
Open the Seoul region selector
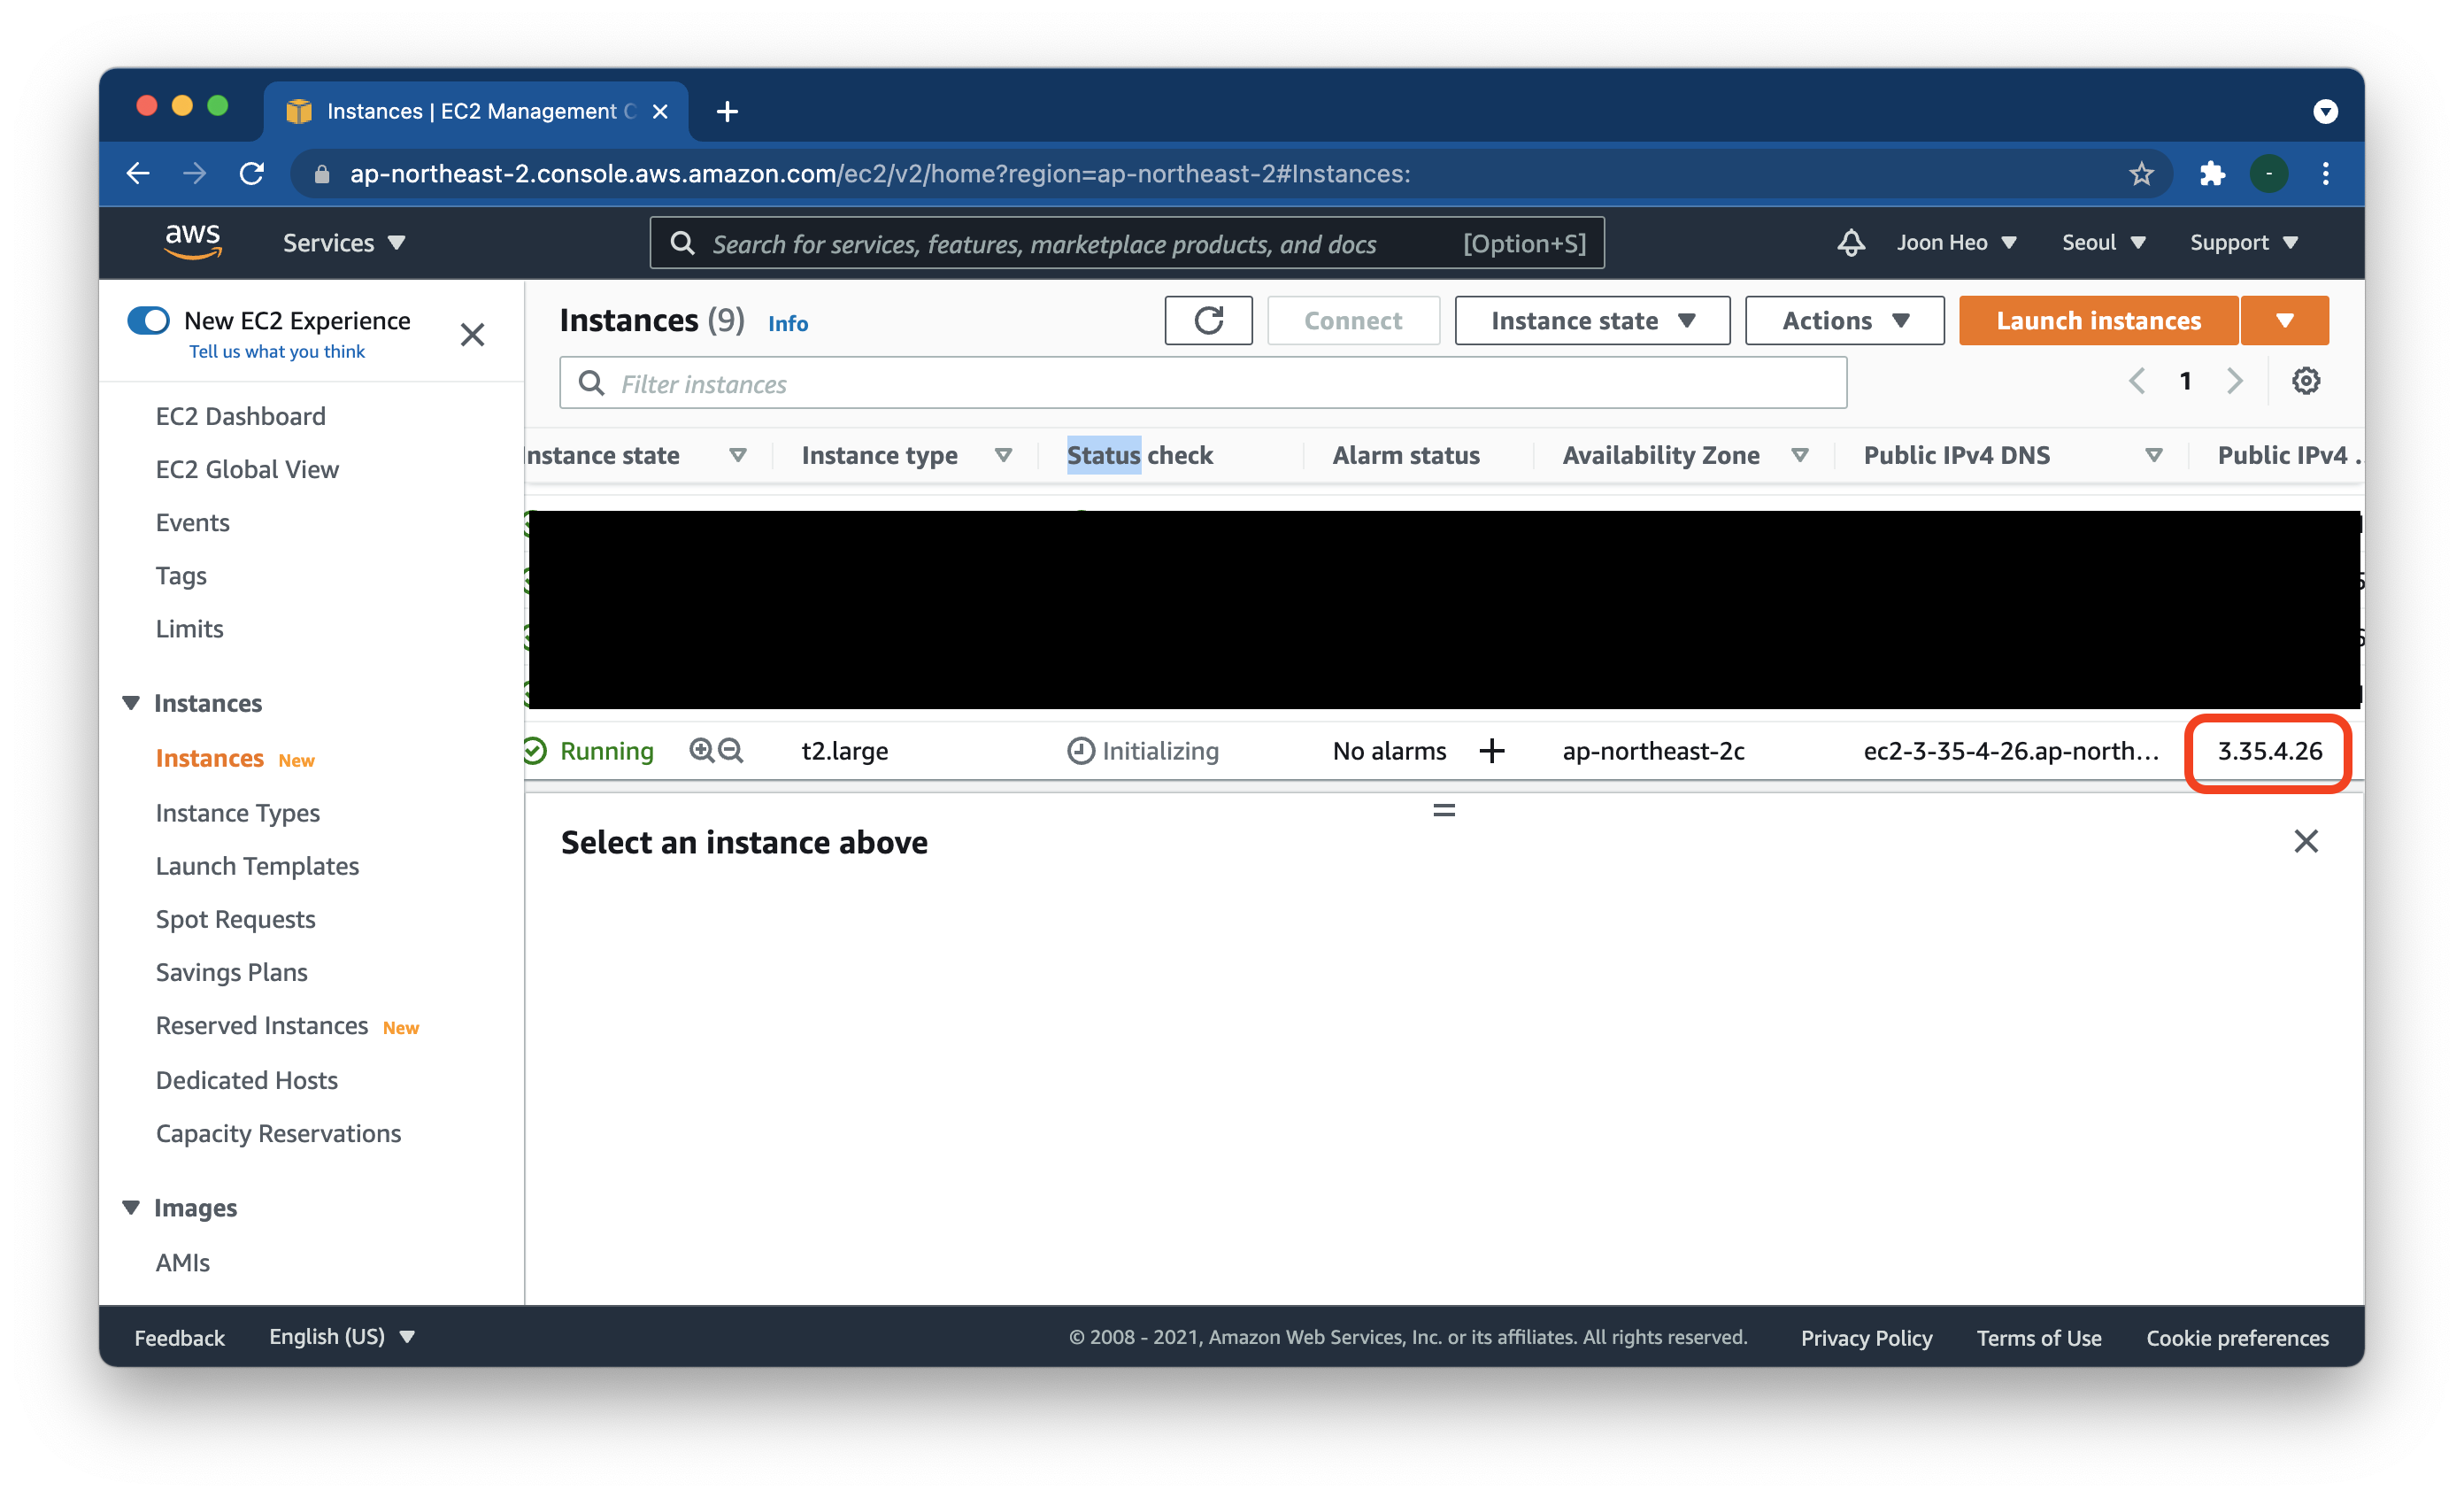2102,242
